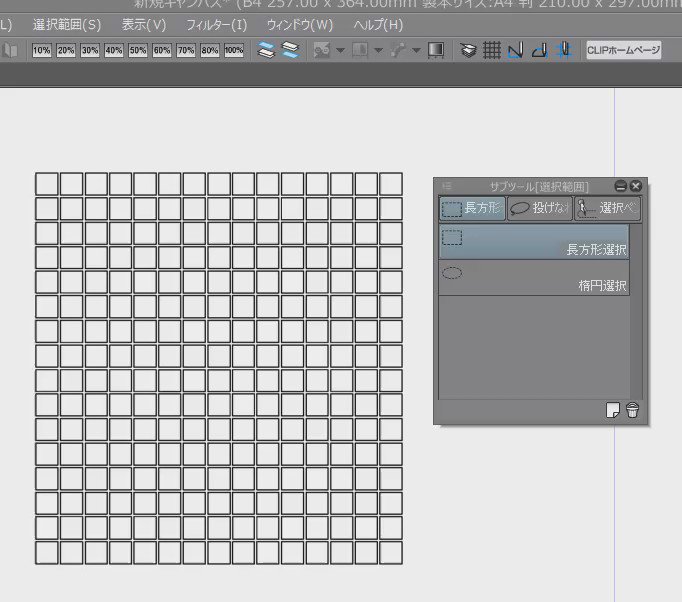Toggle snap to ruler icon
This screenshot has height=602, width=682.
pyautogui.click(x=516, y=50)
